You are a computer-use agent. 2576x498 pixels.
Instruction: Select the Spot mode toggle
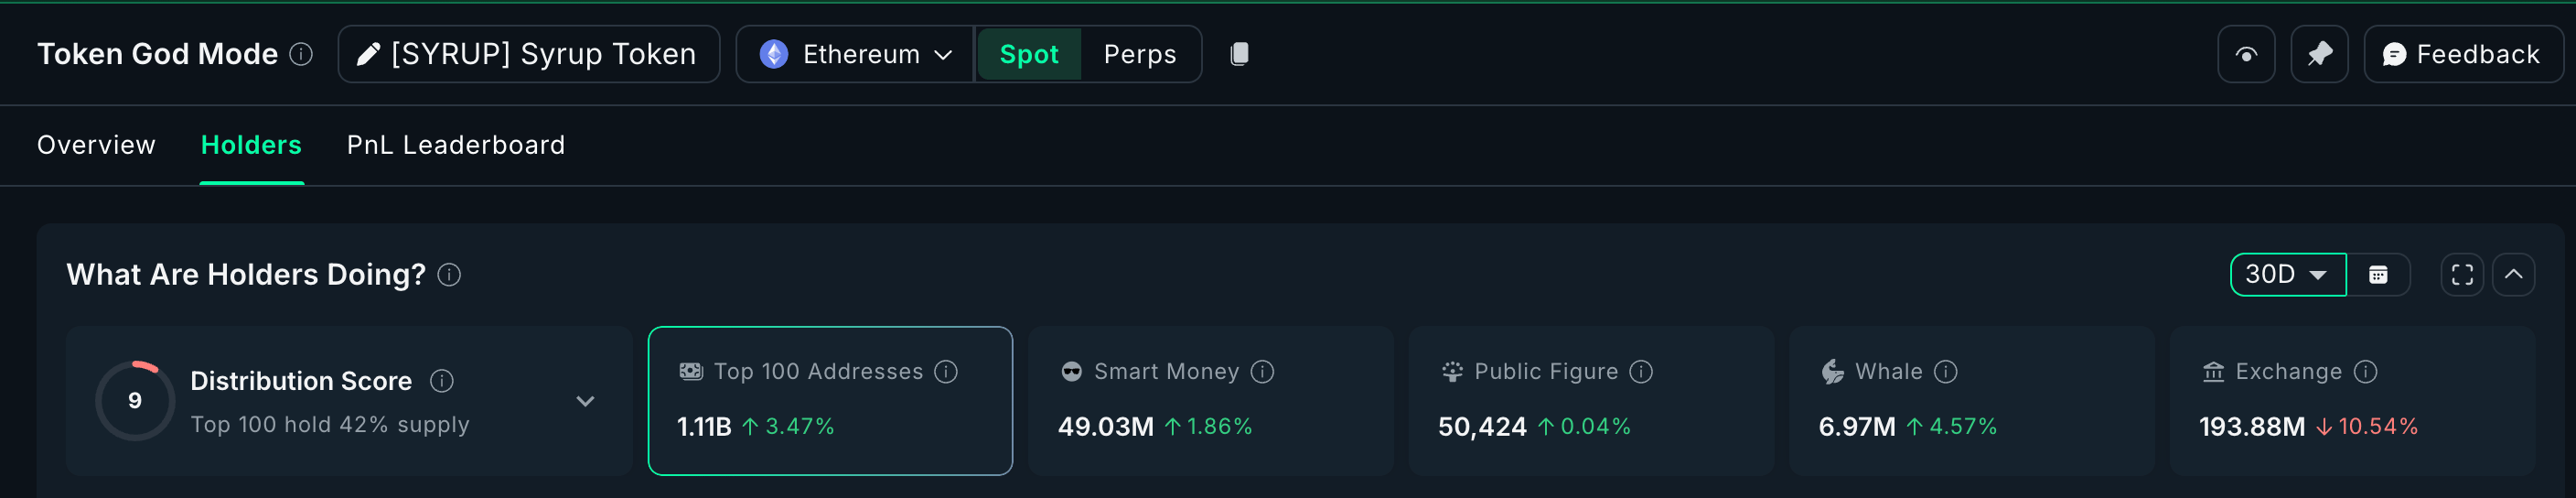pyautogui.click(x=1028, y=54)
